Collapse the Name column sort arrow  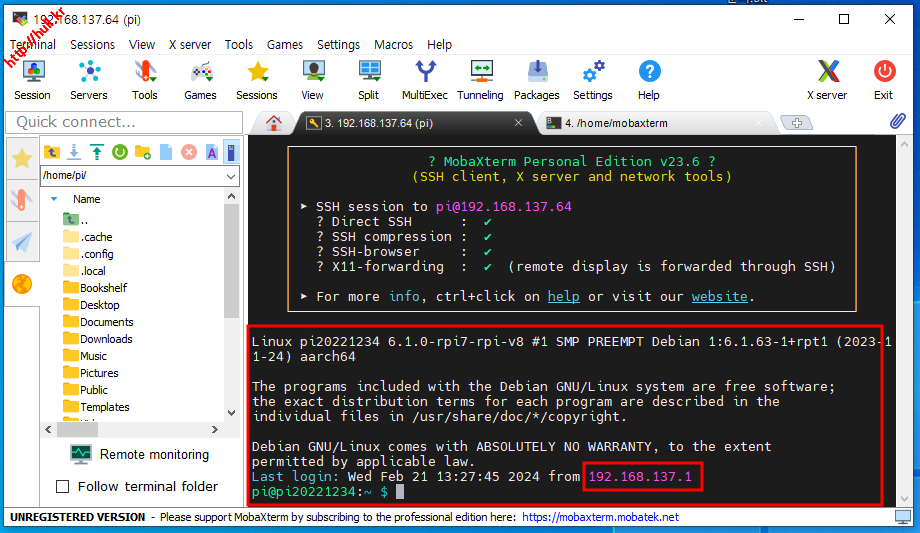(54, 199)
